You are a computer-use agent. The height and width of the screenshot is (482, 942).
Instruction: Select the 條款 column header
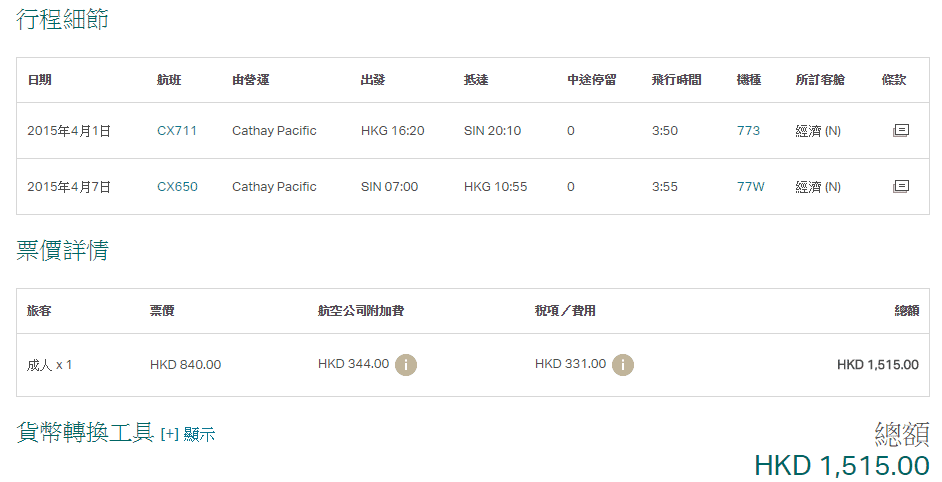tap(894, 80)
